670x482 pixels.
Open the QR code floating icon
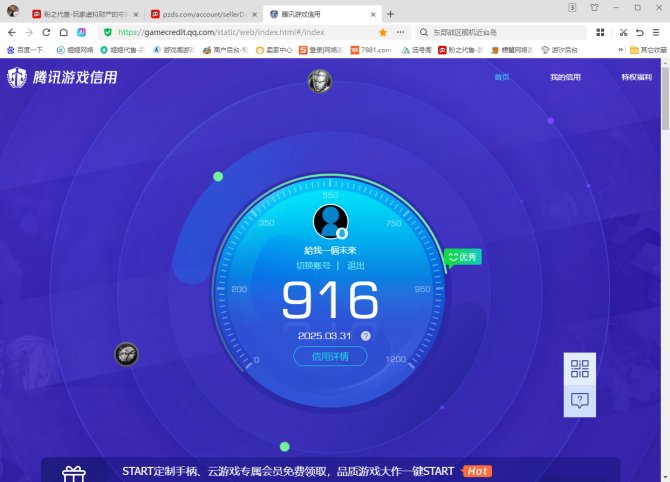pos(579,369)
